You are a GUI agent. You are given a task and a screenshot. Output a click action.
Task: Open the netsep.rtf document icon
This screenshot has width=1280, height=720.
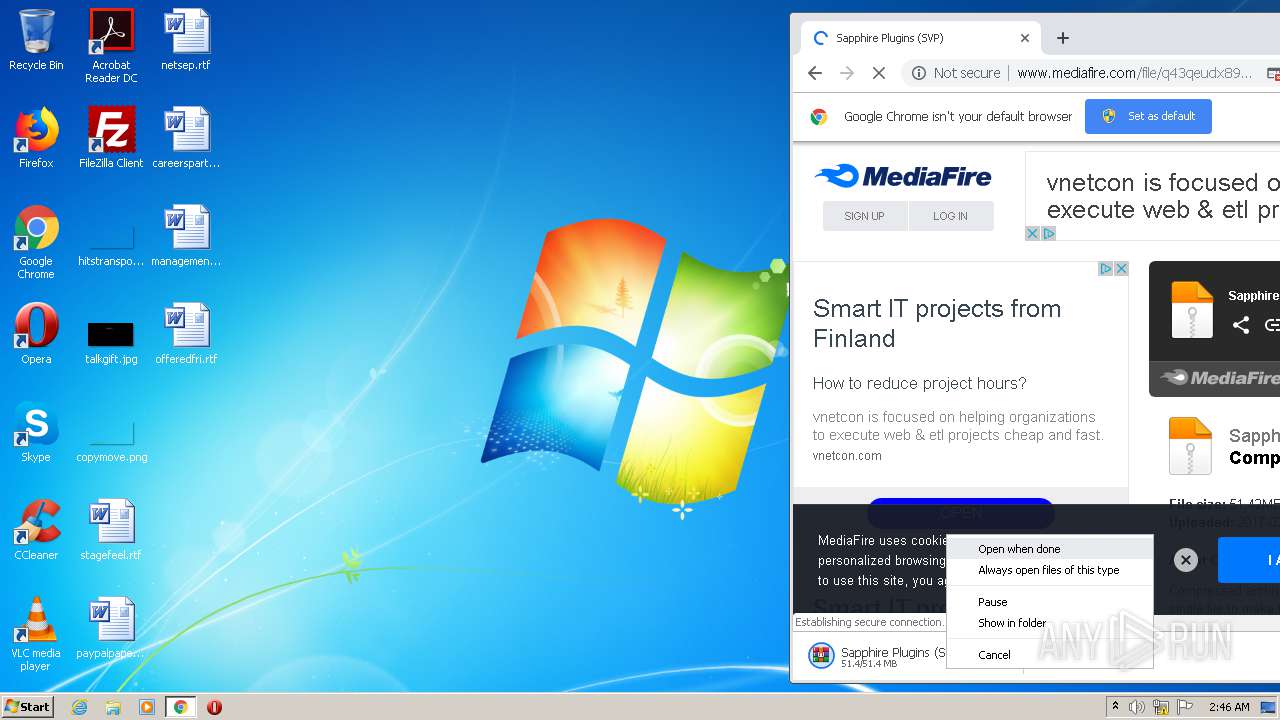186,40
